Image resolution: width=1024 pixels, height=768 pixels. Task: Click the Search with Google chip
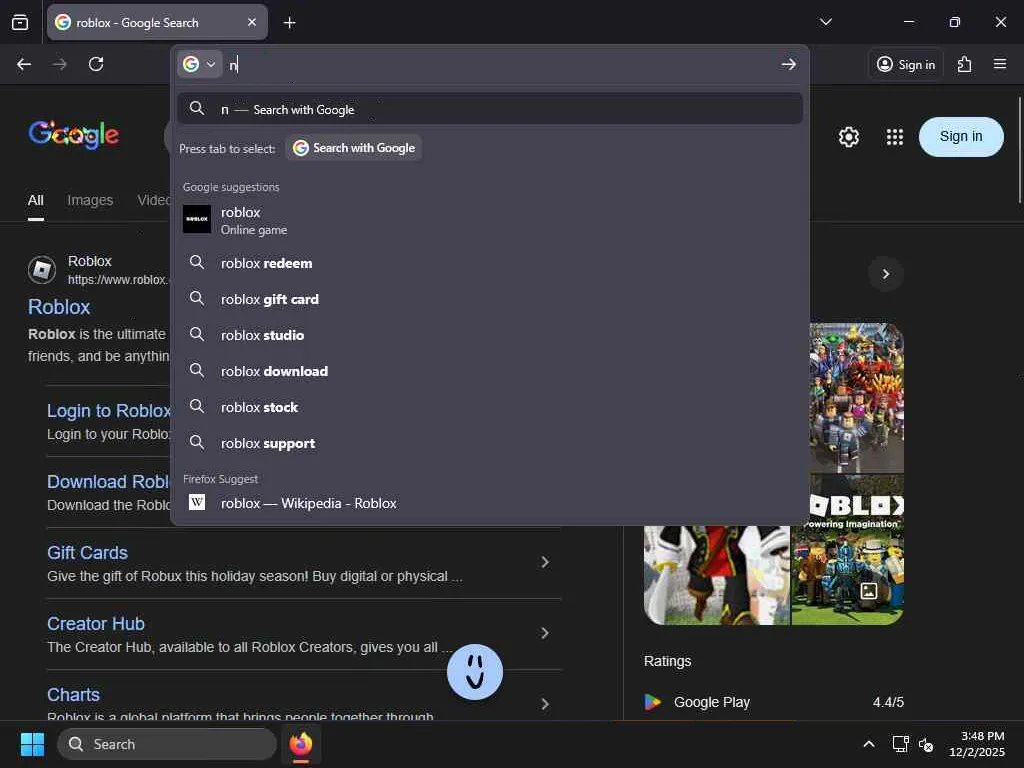(353, 148)
